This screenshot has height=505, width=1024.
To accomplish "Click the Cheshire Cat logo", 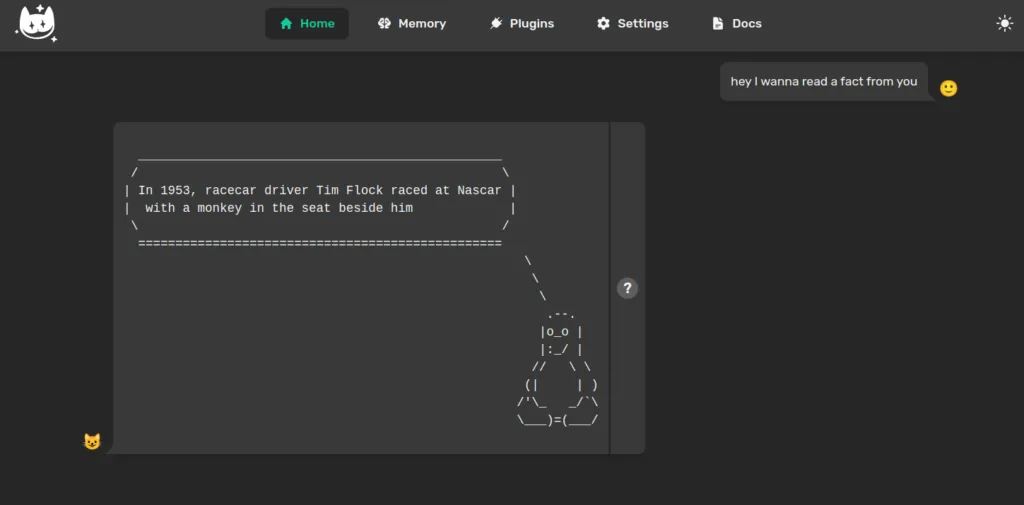I will [37, 24].
